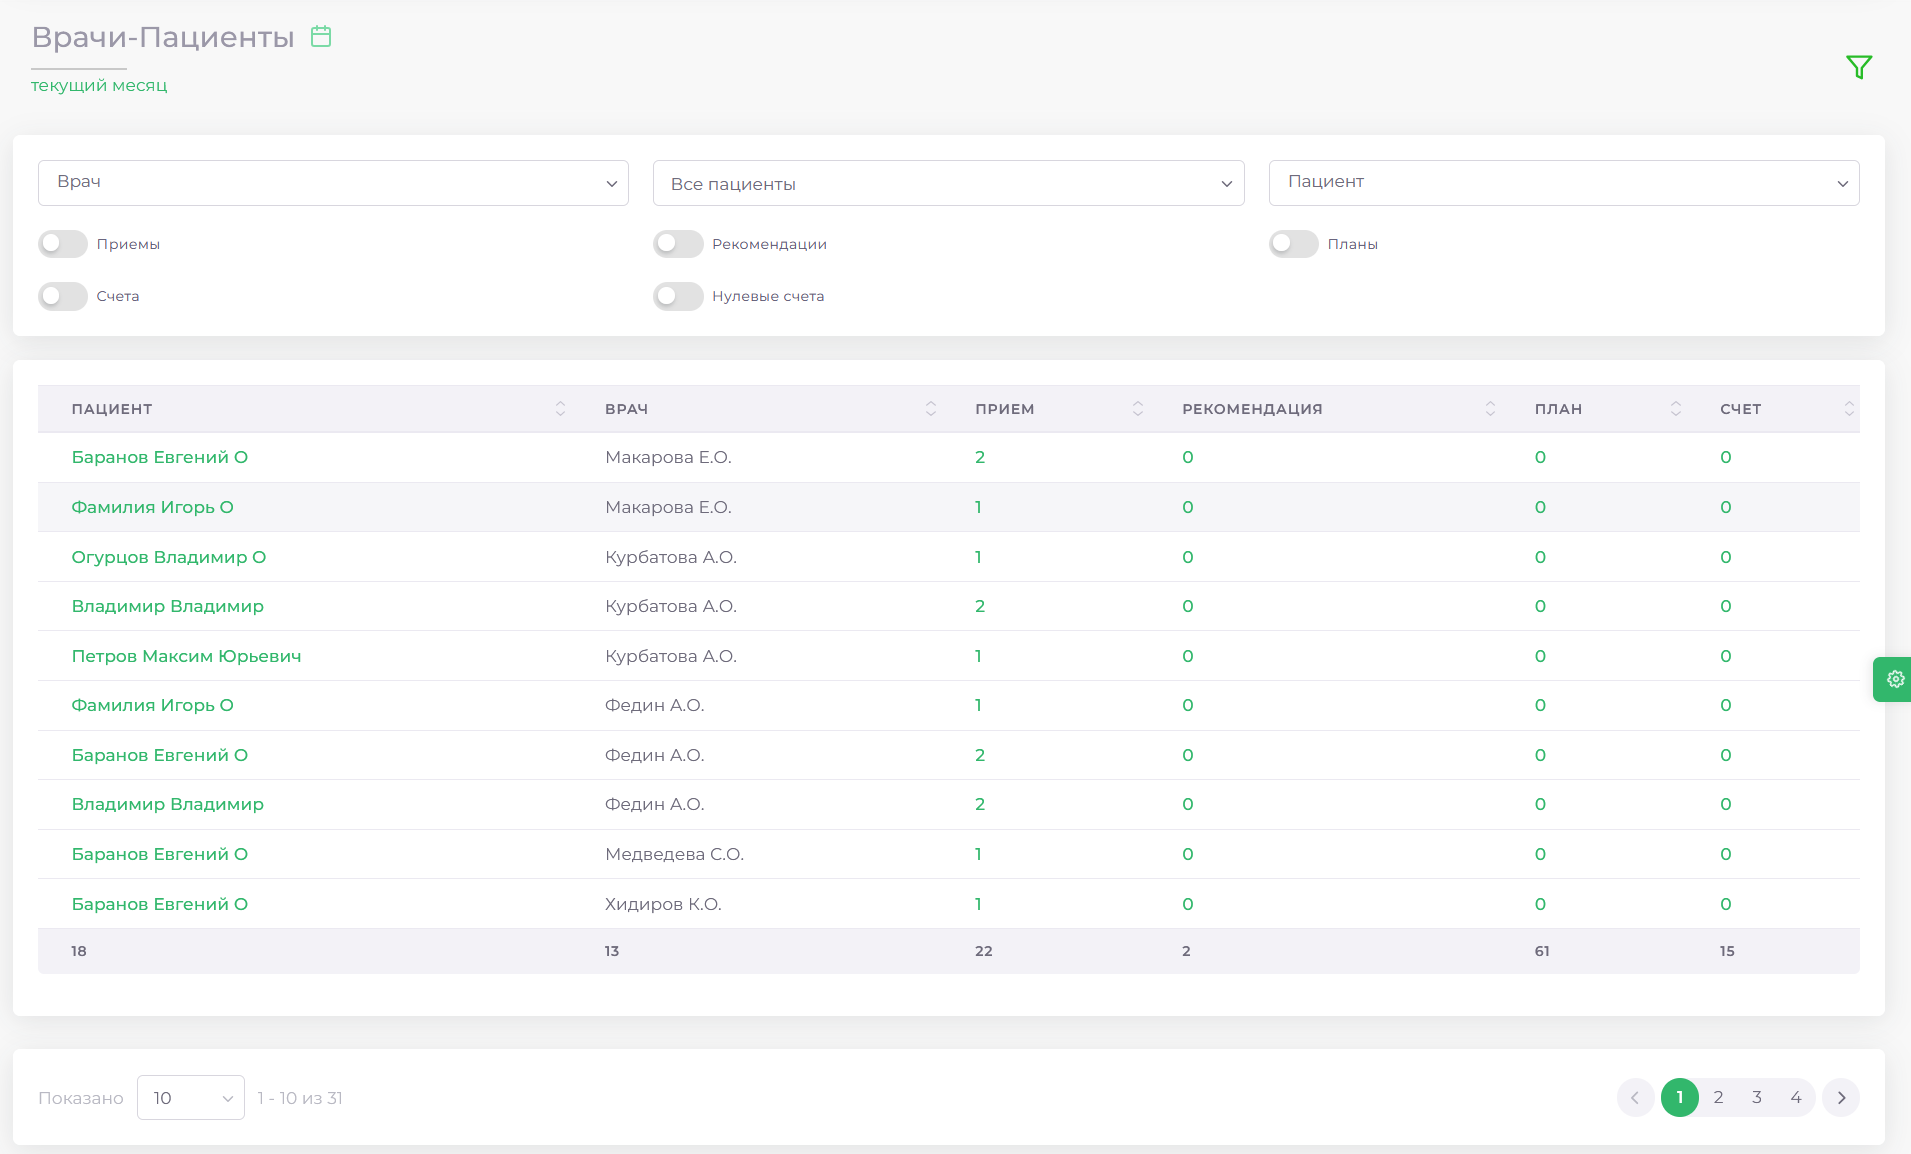Image resolution: width=1911 pixels, height=1154 pixels.
Task: Enable the Приемы toggle
Action: click(x=63, y=244)
